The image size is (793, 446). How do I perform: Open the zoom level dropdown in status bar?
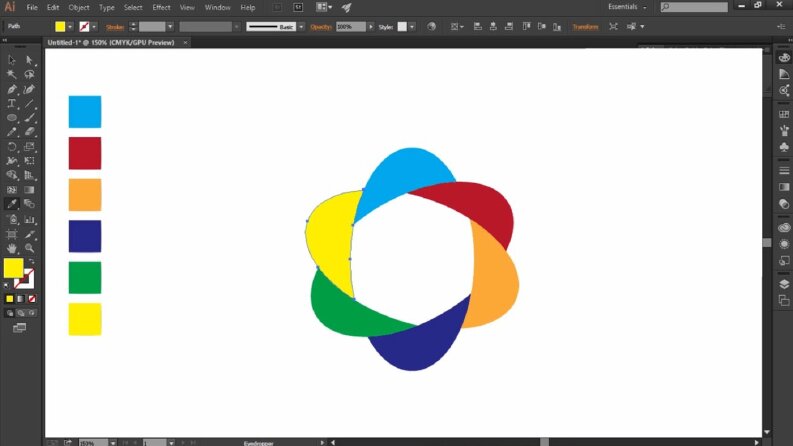click(113, 443)
